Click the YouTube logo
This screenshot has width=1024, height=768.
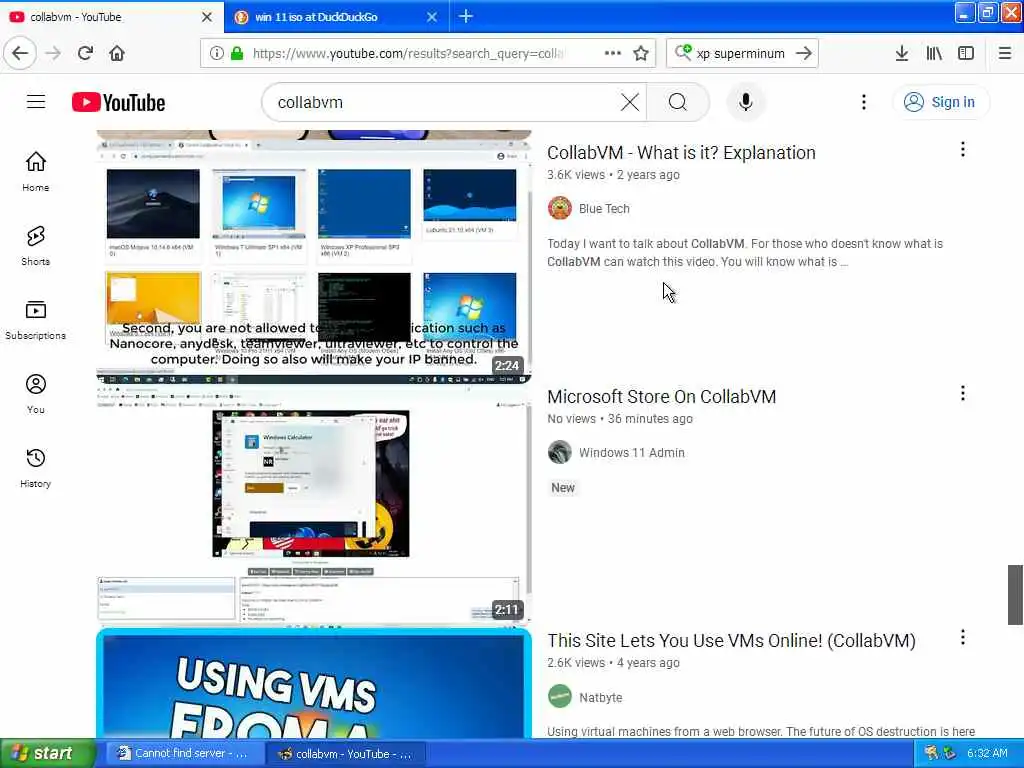point(118,103)
